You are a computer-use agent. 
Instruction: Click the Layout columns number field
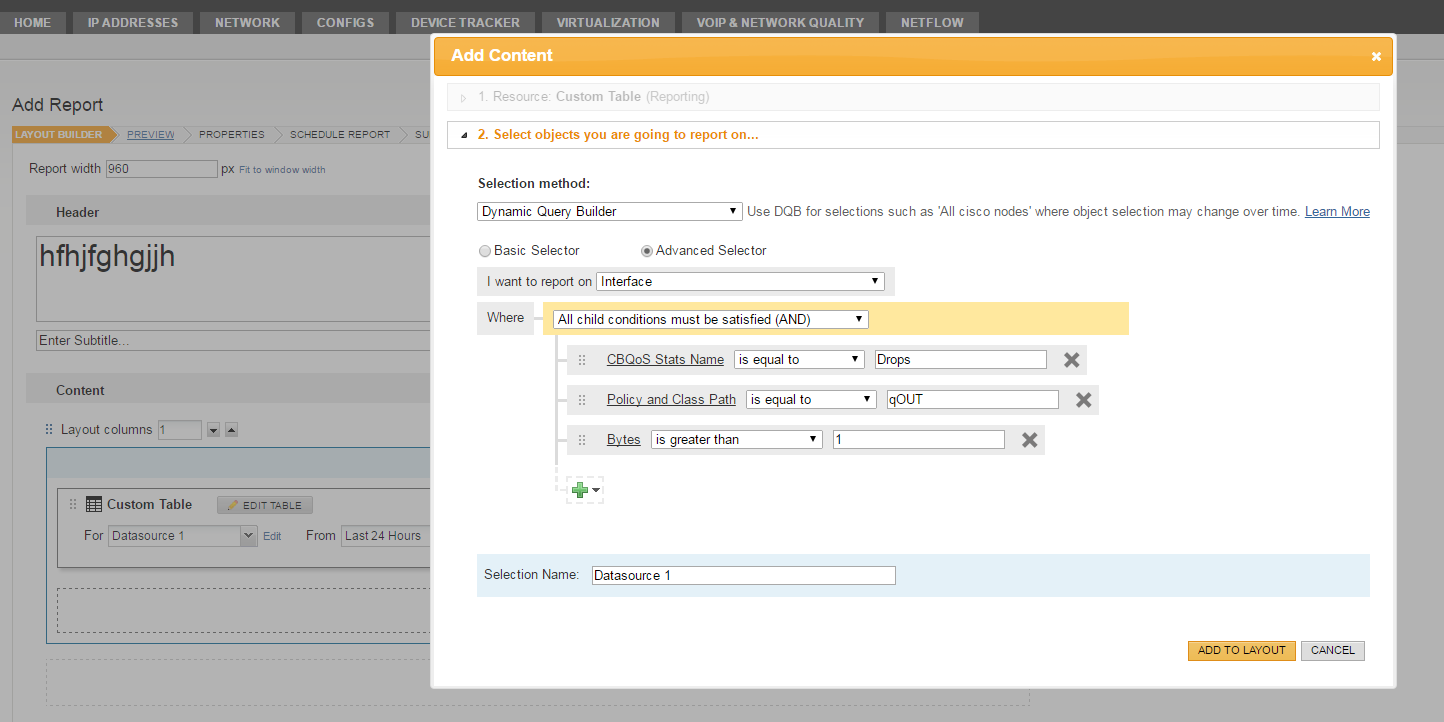coord(180,430)
